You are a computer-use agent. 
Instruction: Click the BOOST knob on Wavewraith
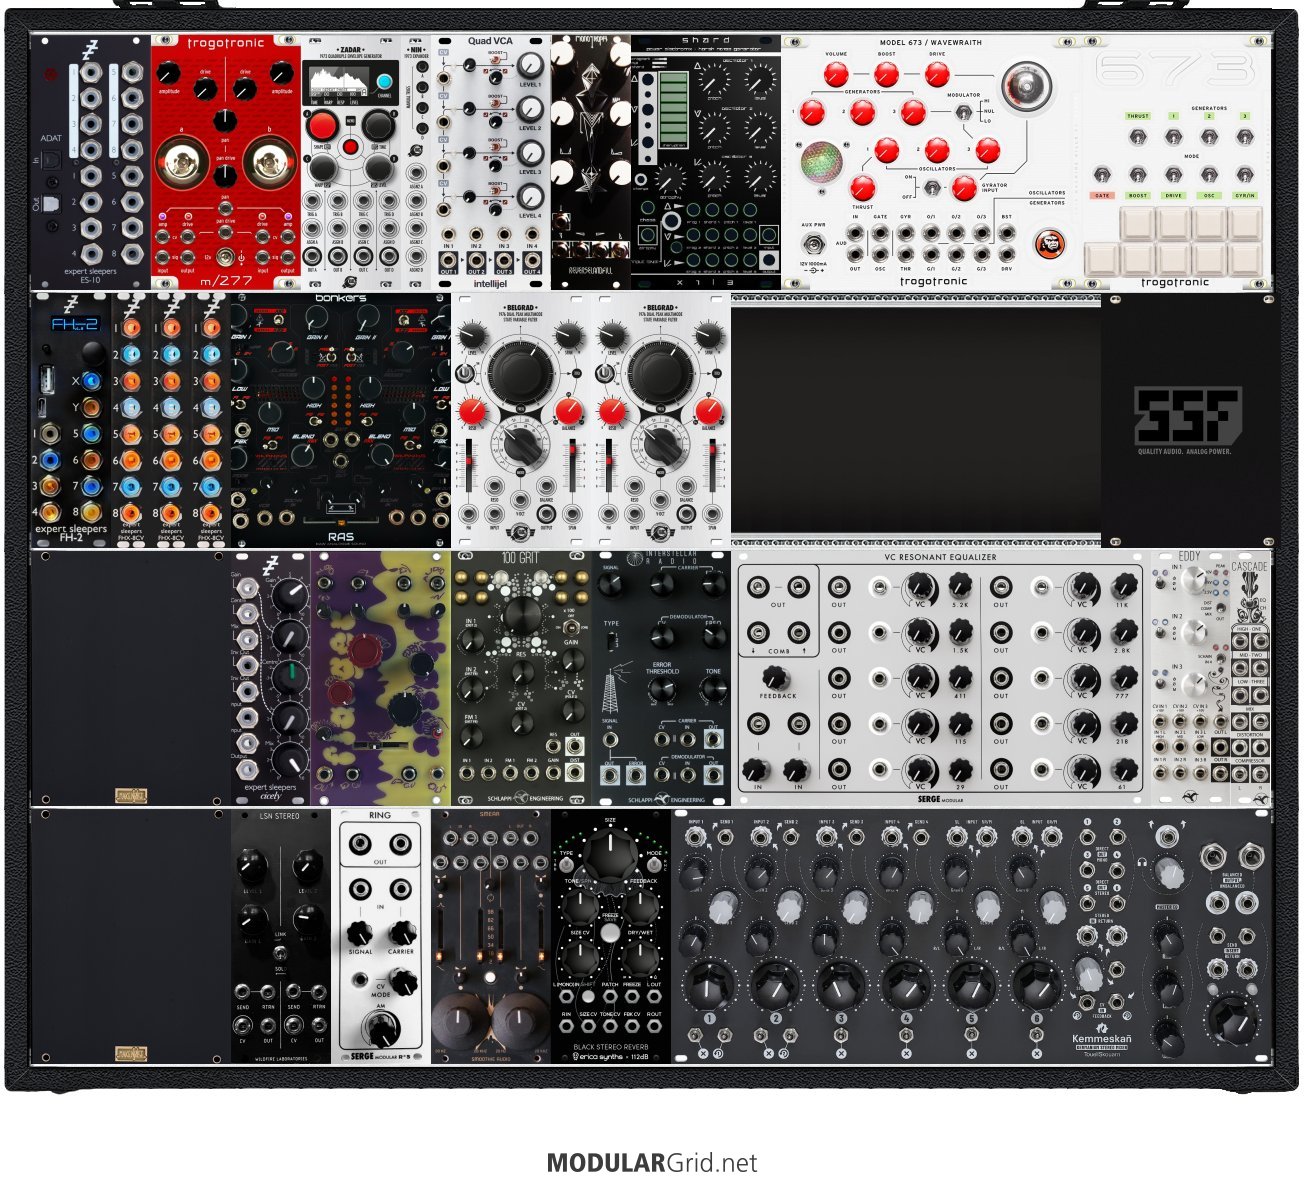(886, 75)
